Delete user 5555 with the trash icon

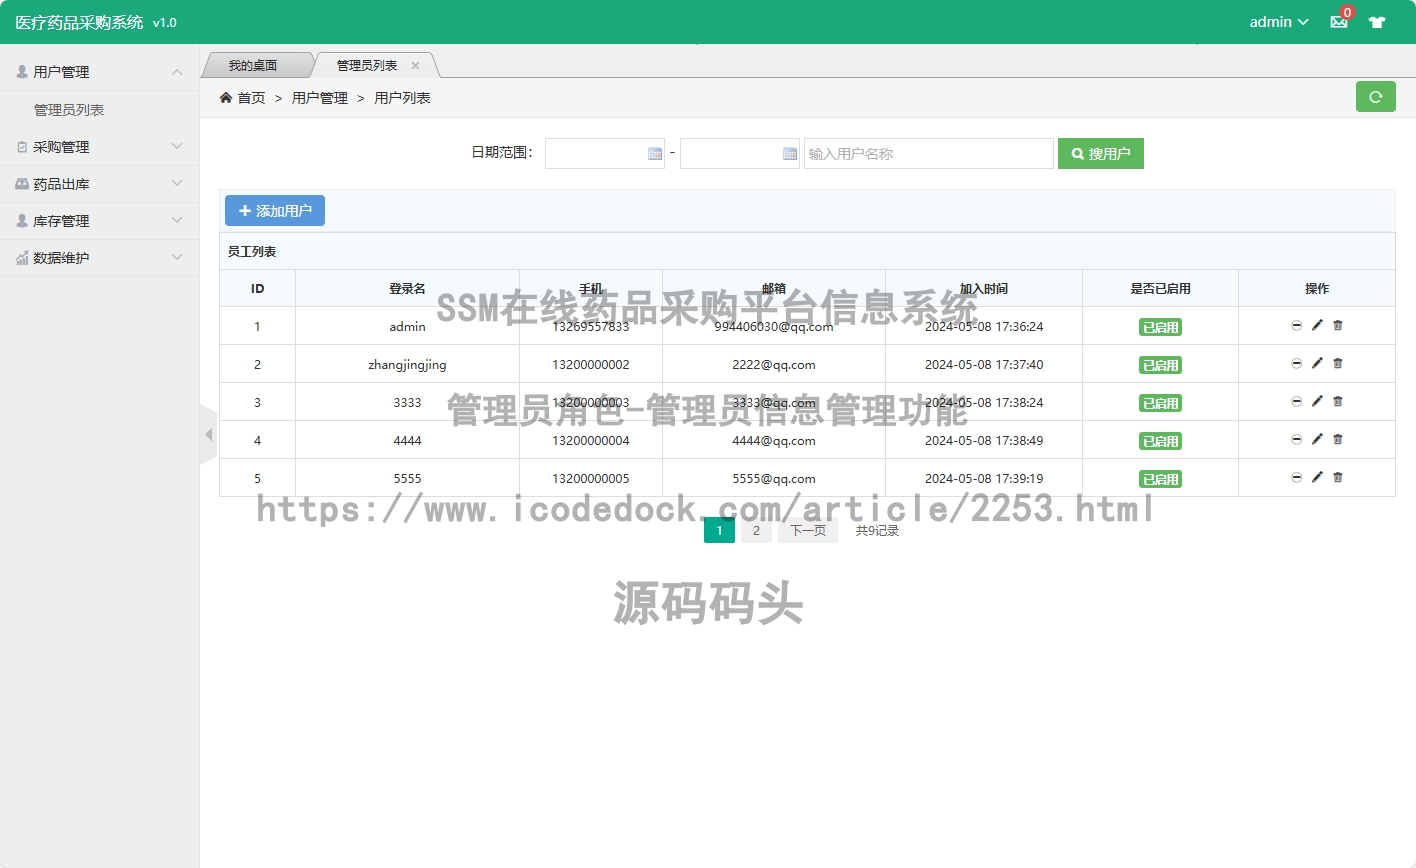(1338, 477)
